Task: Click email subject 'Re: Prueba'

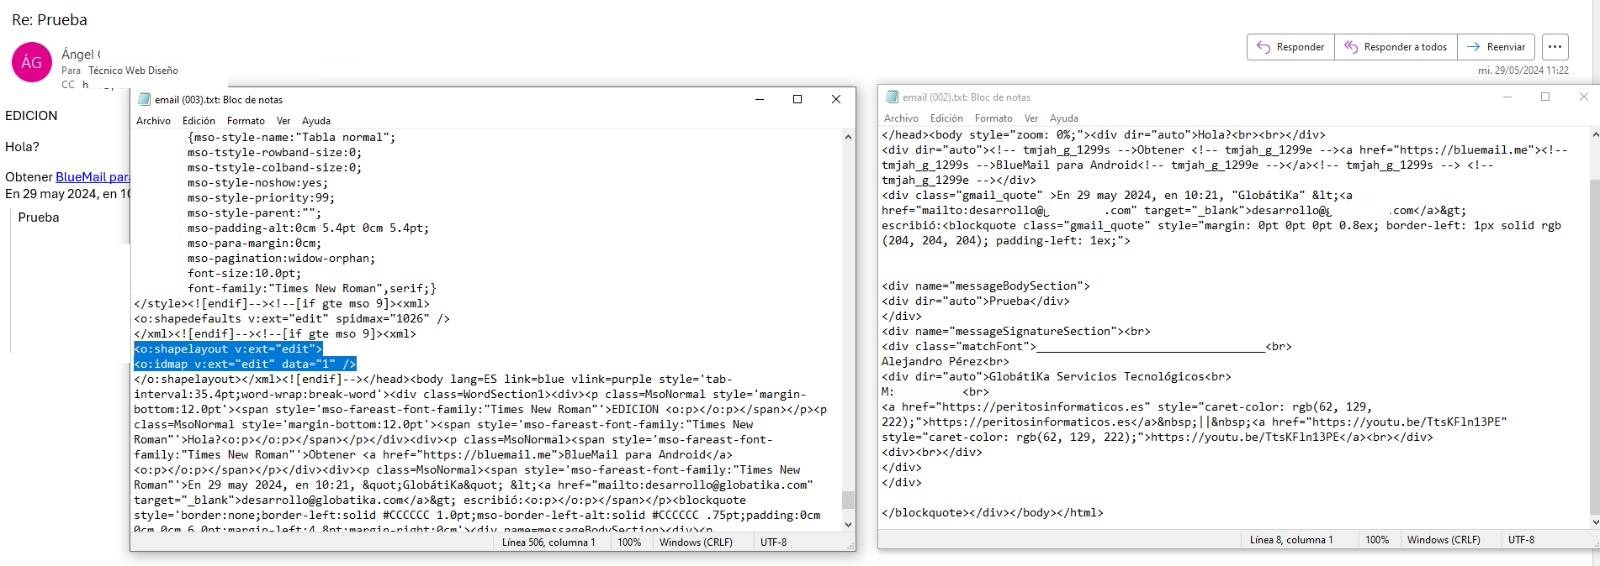Action: (x=49, y=20)
